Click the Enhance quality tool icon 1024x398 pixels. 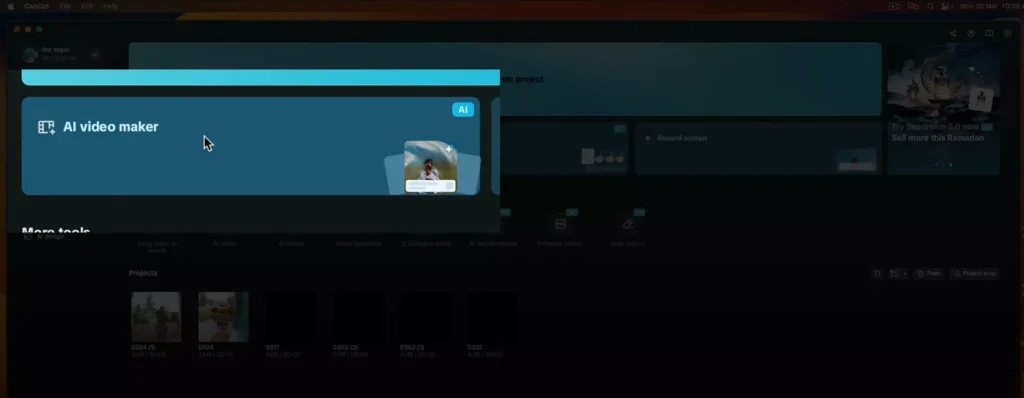tap(560, 224)
